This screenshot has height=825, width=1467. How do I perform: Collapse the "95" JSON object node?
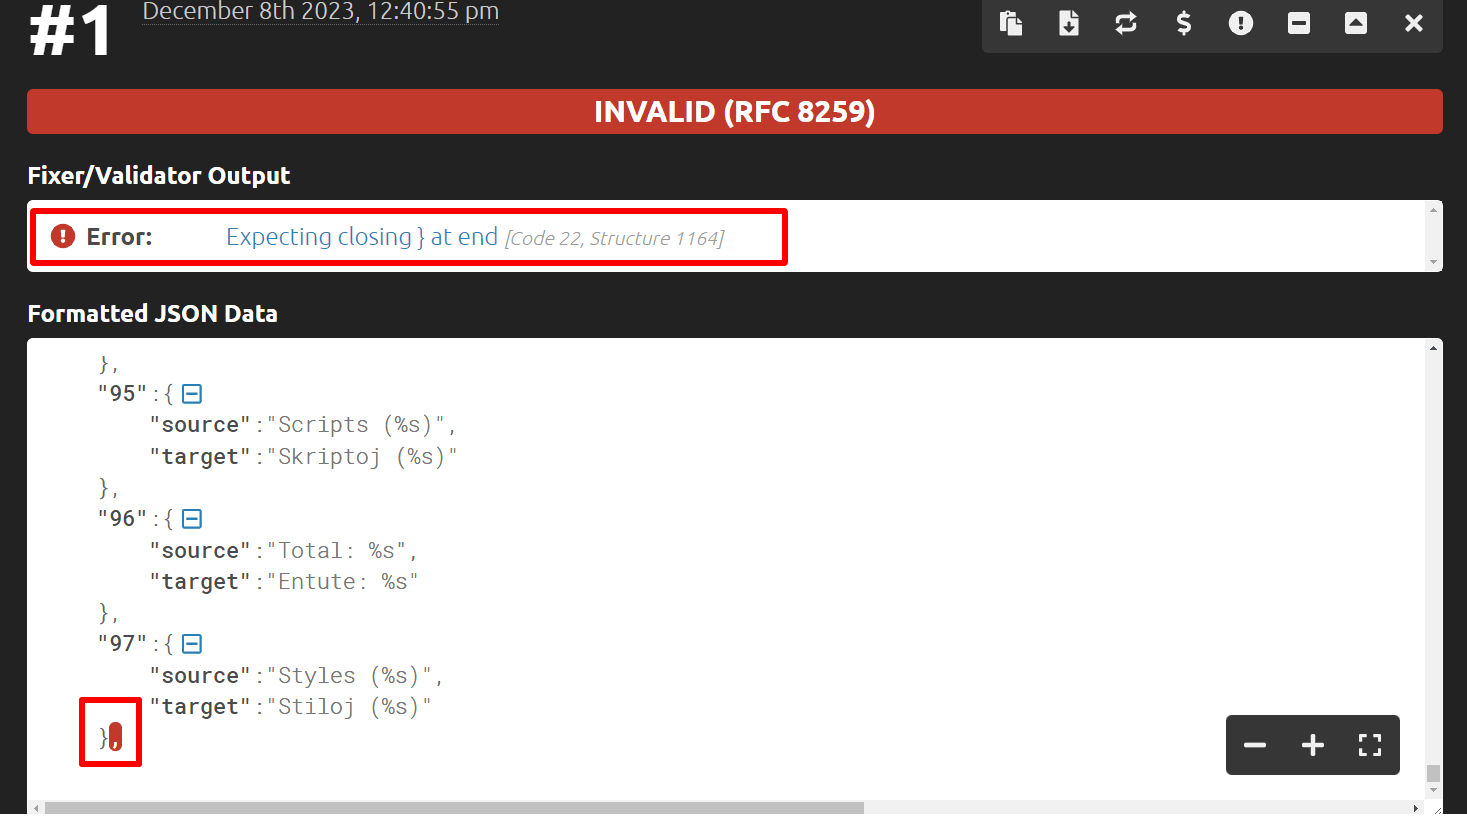point(192,394)
